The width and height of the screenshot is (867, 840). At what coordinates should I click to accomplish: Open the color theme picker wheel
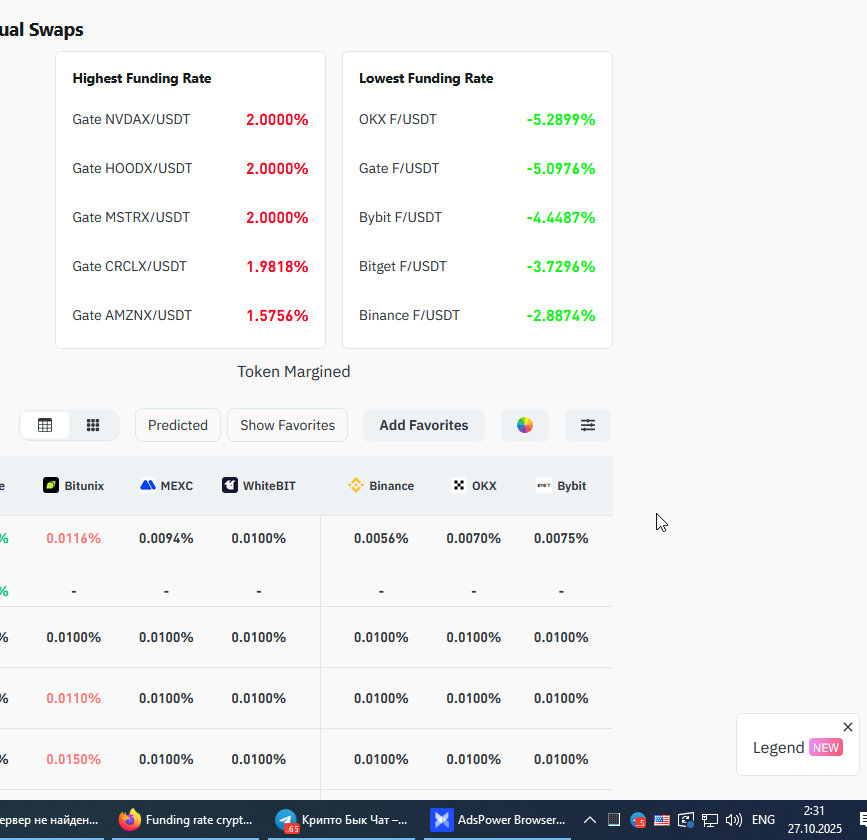pos(525,425)
